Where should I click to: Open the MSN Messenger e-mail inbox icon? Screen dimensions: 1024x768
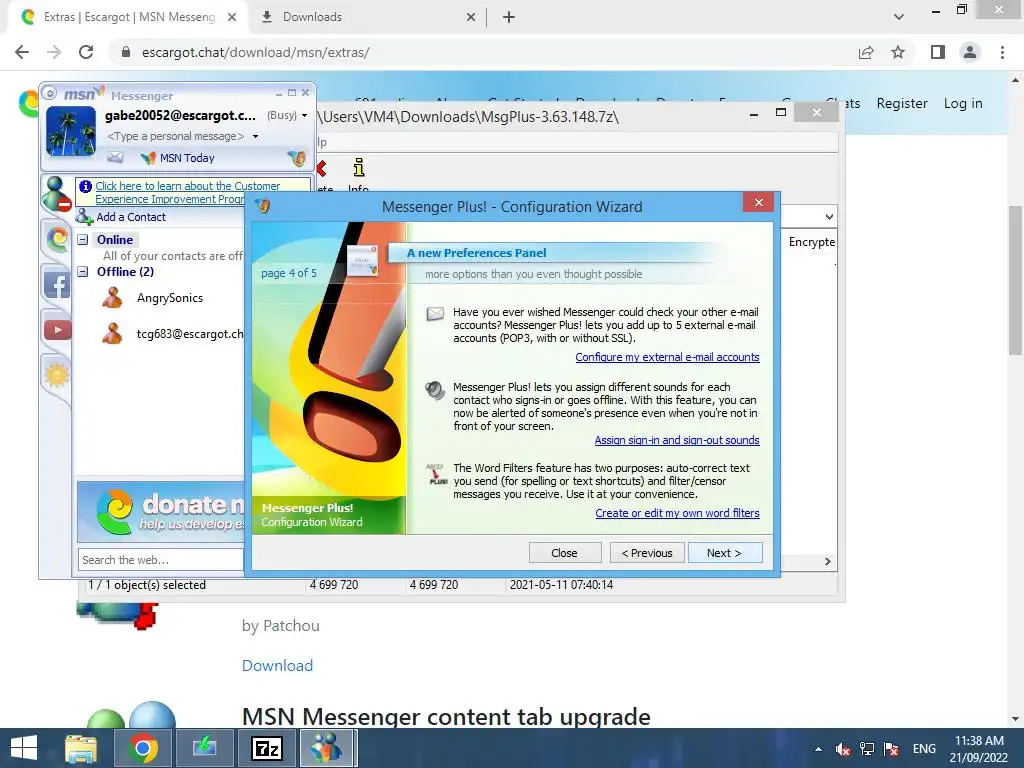pyautogui.click(x=115, y=157)
